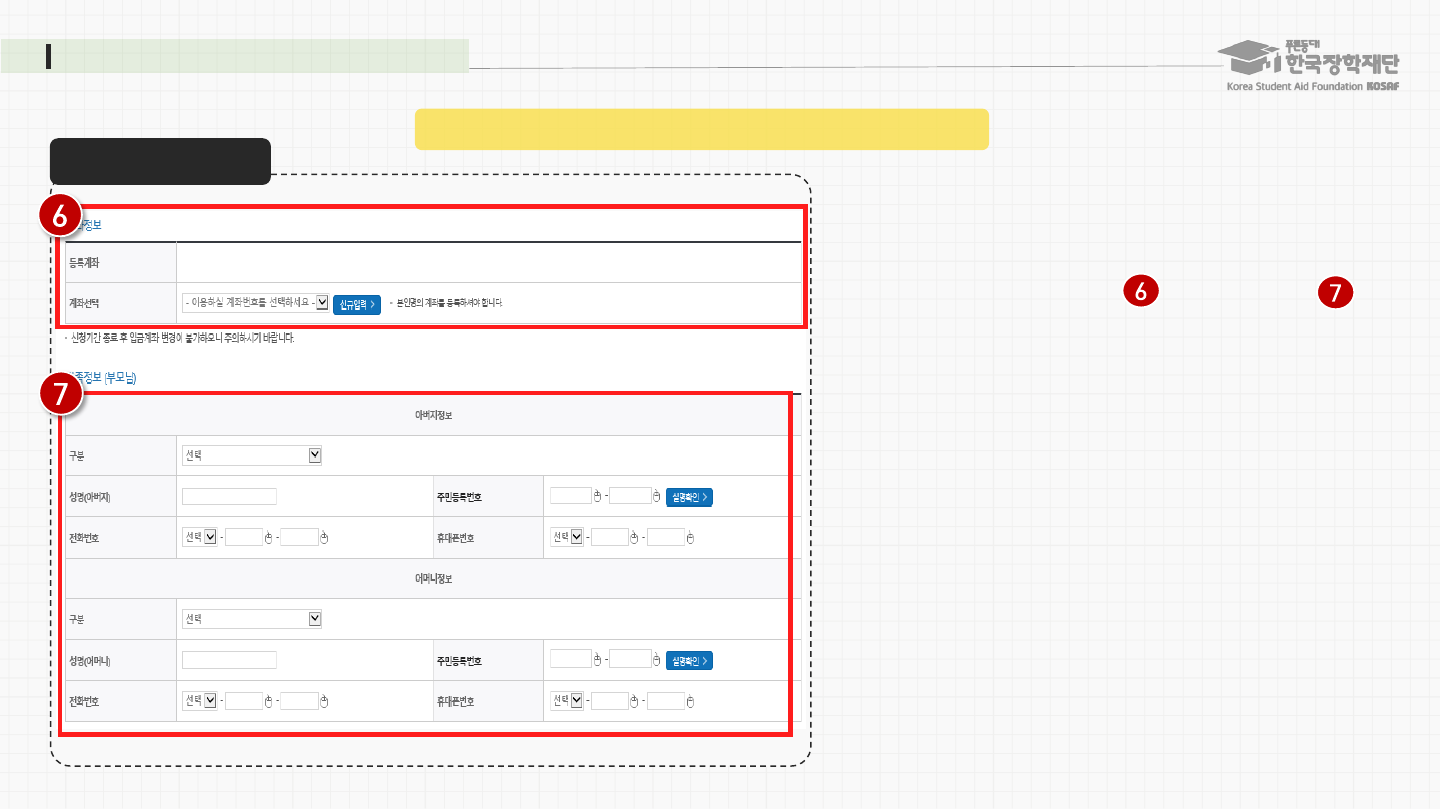The height and width of the screenshot is (810, 1440).
Task: Click mother's 휴대폰번호 middle number field
Action: pos(610,701)
